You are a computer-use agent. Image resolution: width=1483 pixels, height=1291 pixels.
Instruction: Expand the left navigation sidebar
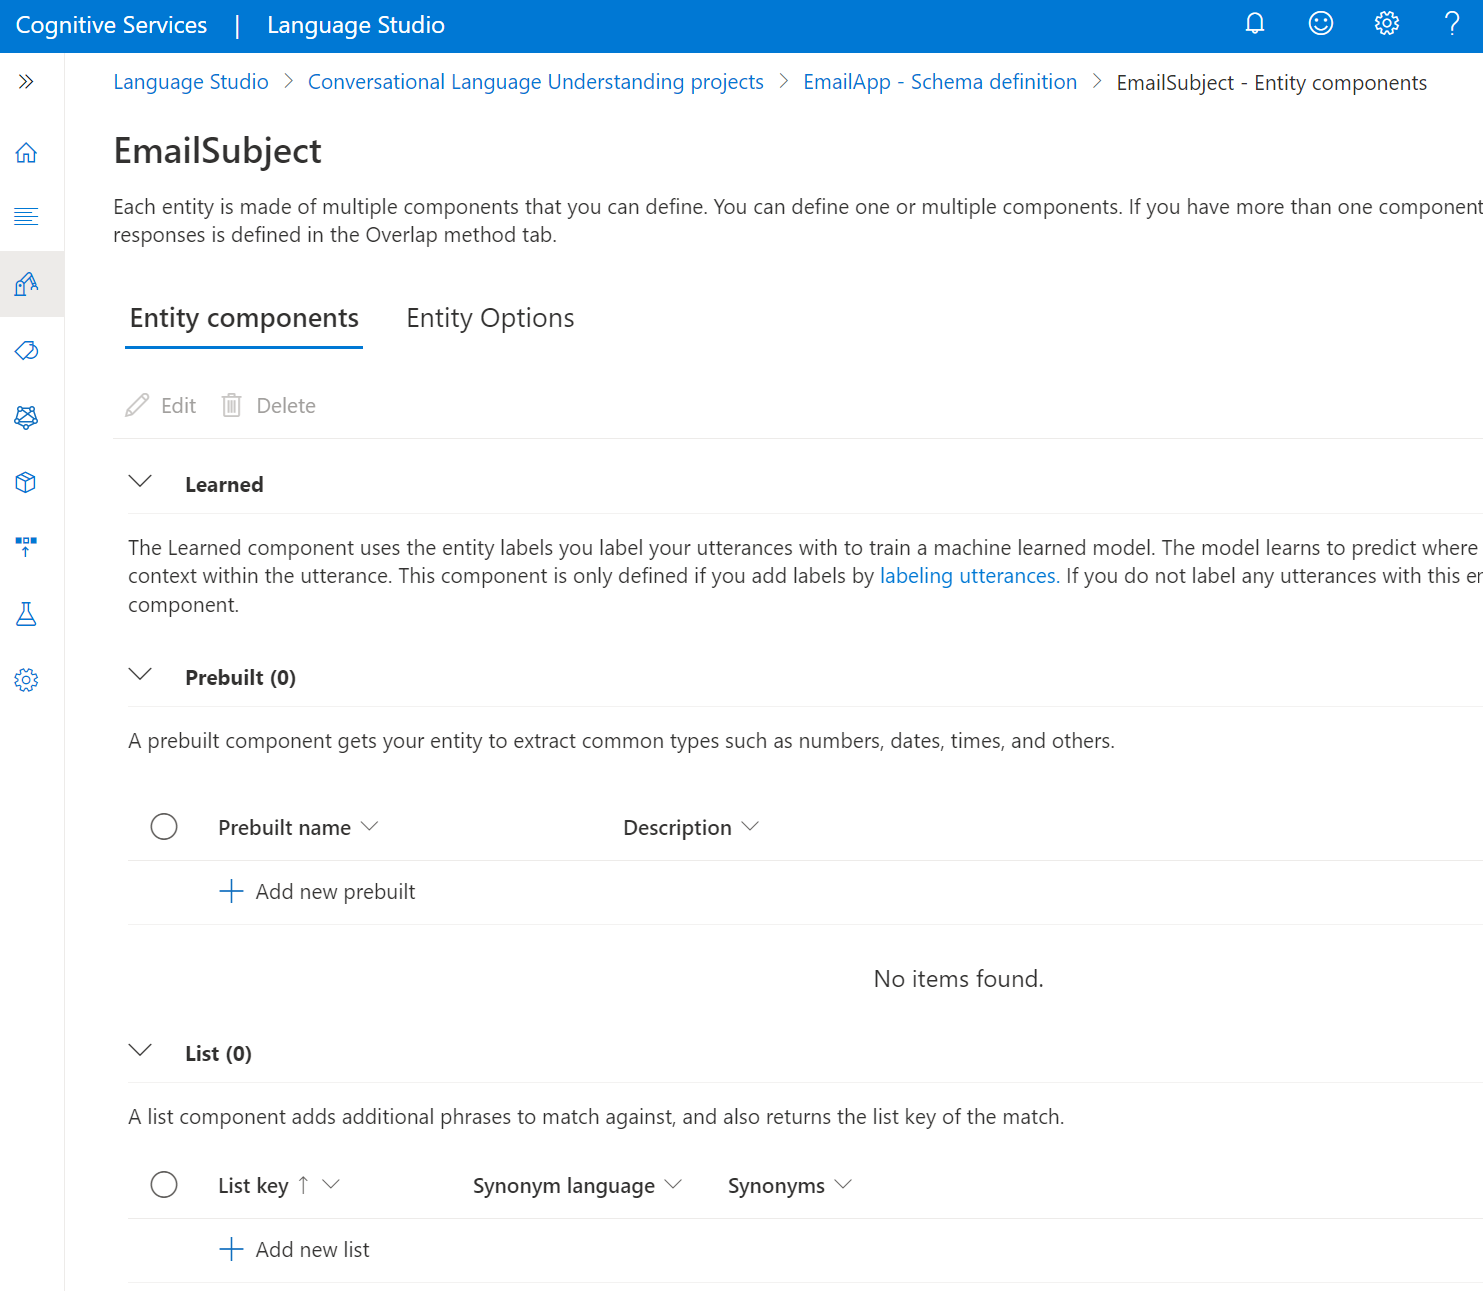pyautogui.click(x=26, y=82)
